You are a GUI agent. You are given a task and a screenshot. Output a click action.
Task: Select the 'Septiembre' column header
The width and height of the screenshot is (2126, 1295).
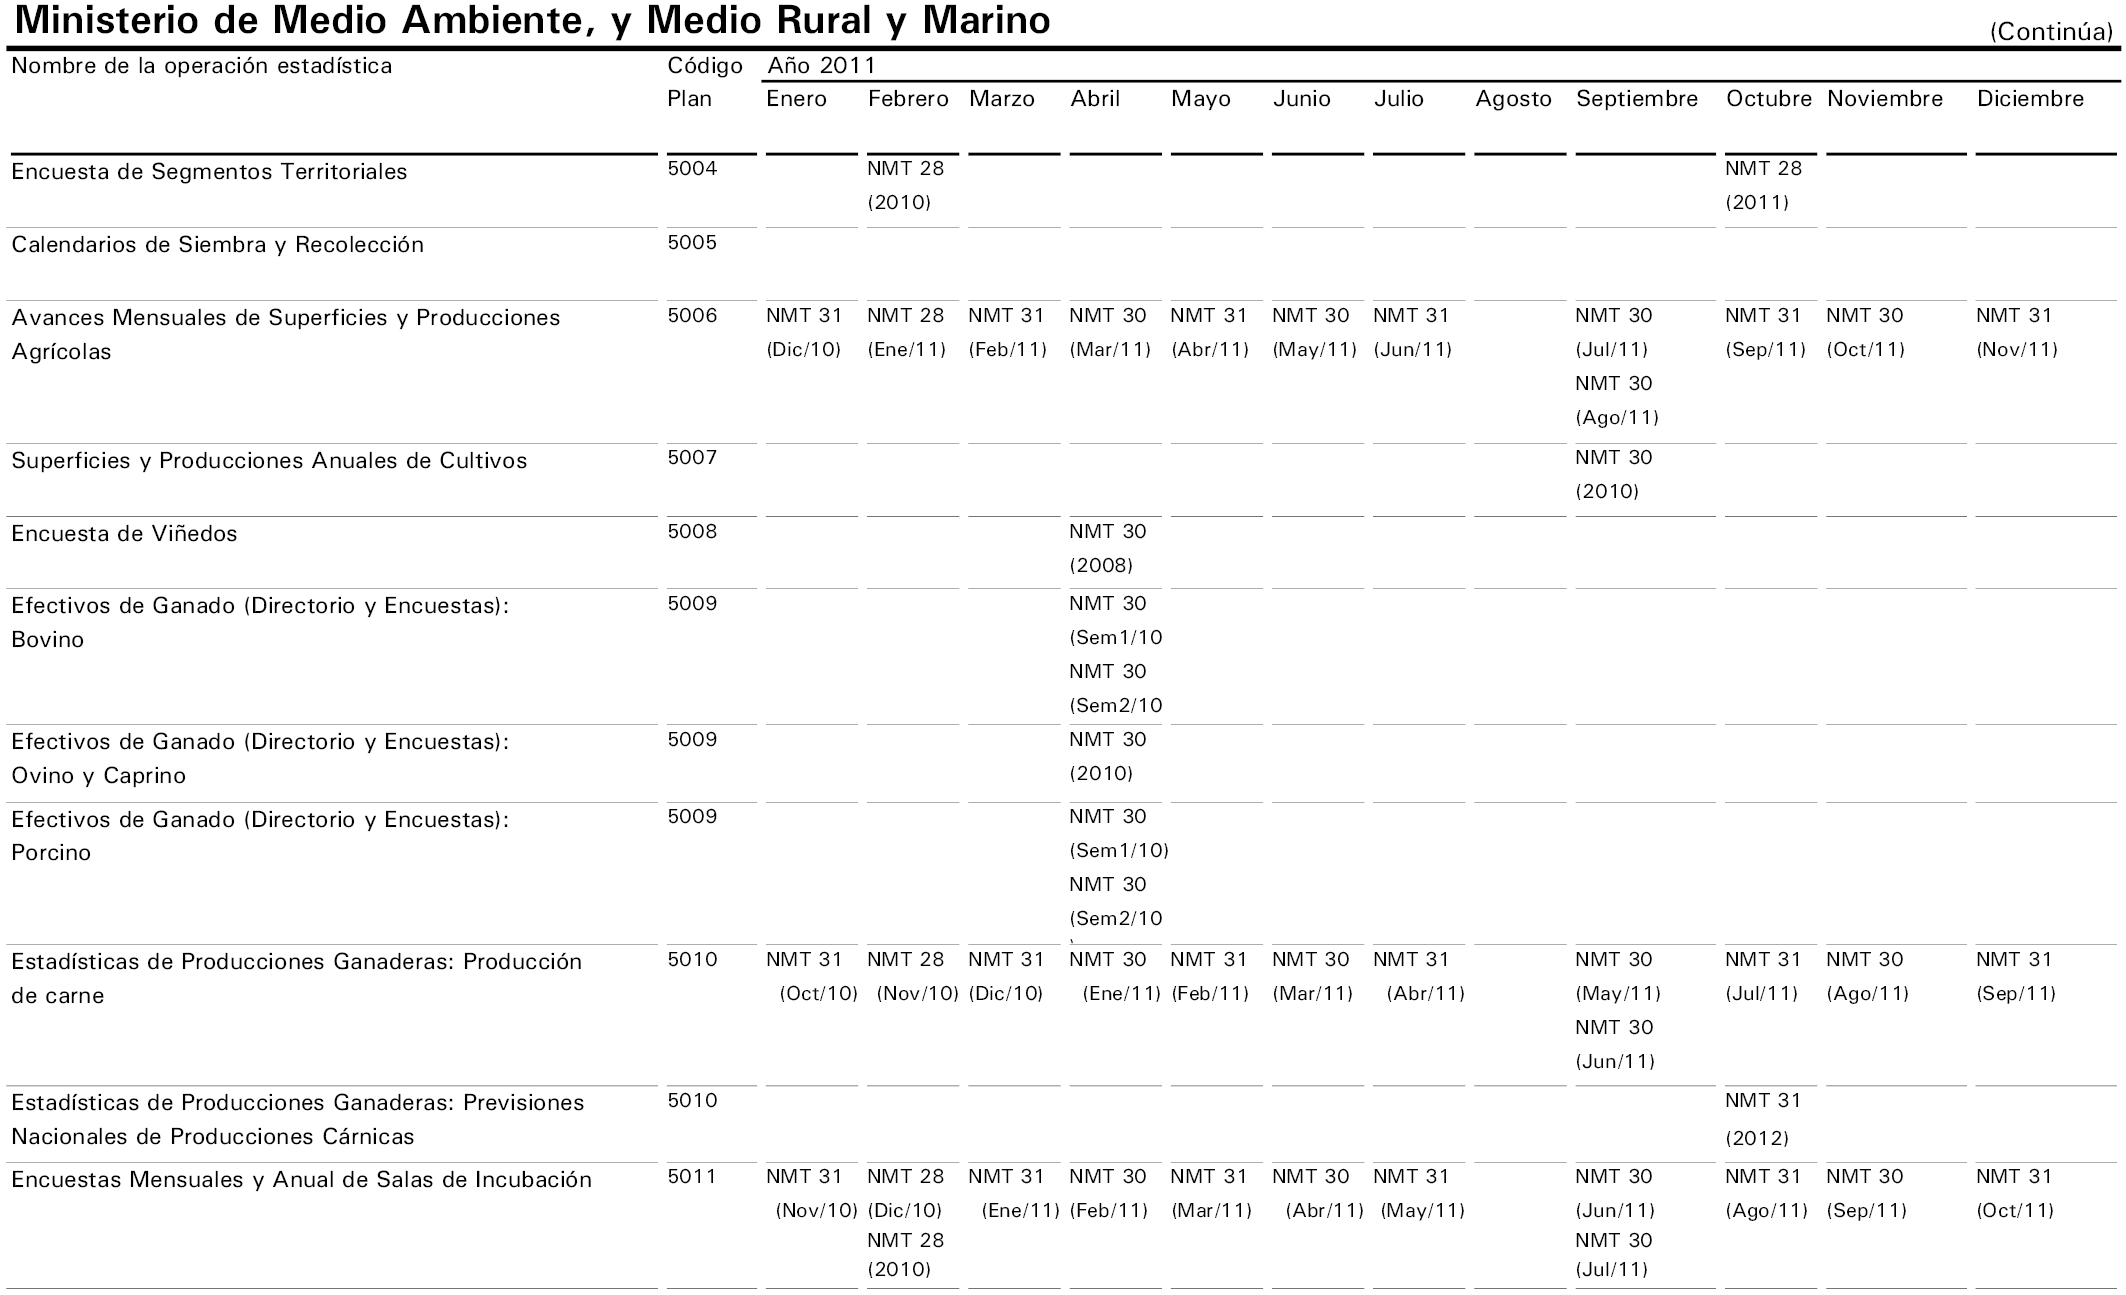click(1637, 99)
